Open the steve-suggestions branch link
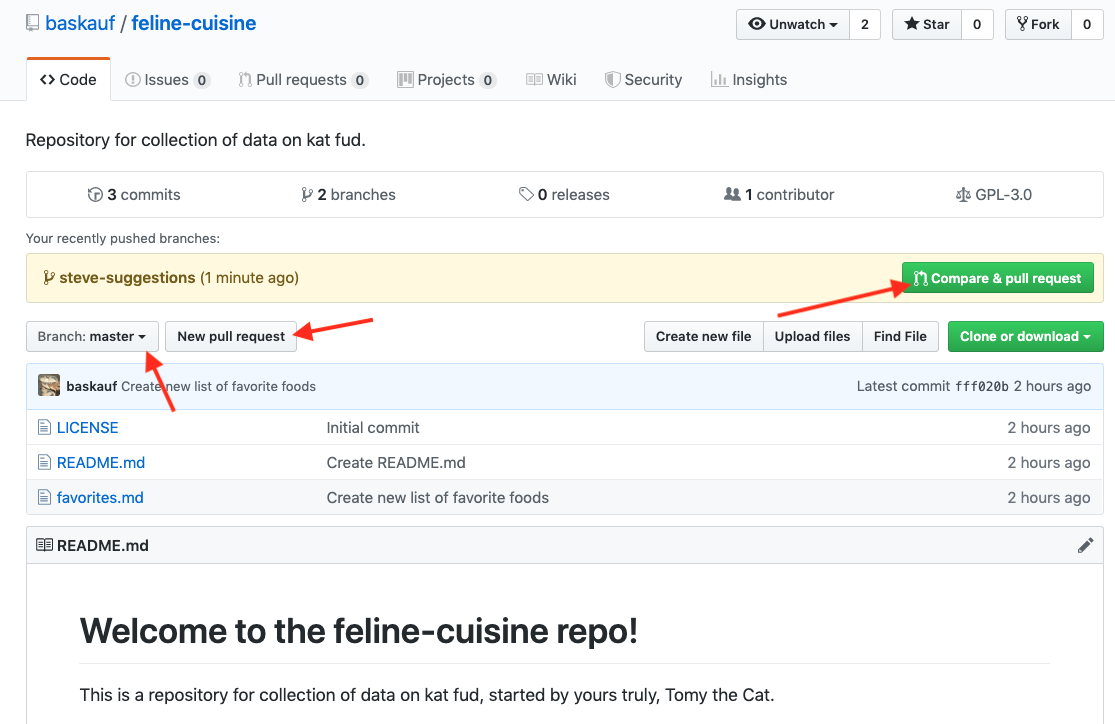 click(x=127, y=277)
